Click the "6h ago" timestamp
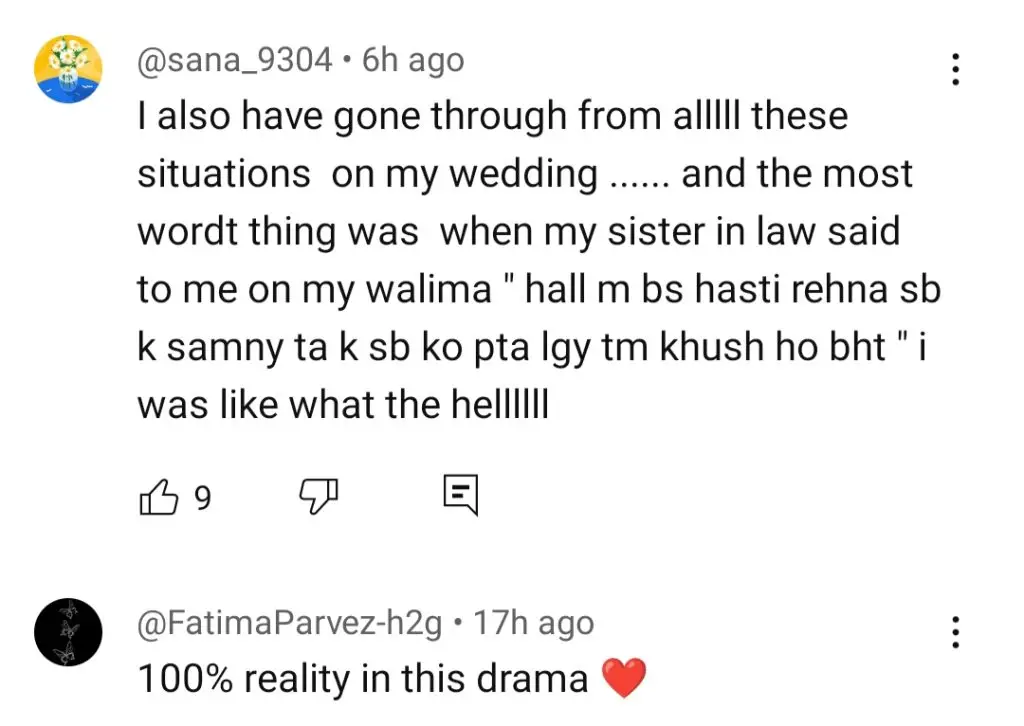The height and width of the screenshot is (726, 1024). coord(413,60)
